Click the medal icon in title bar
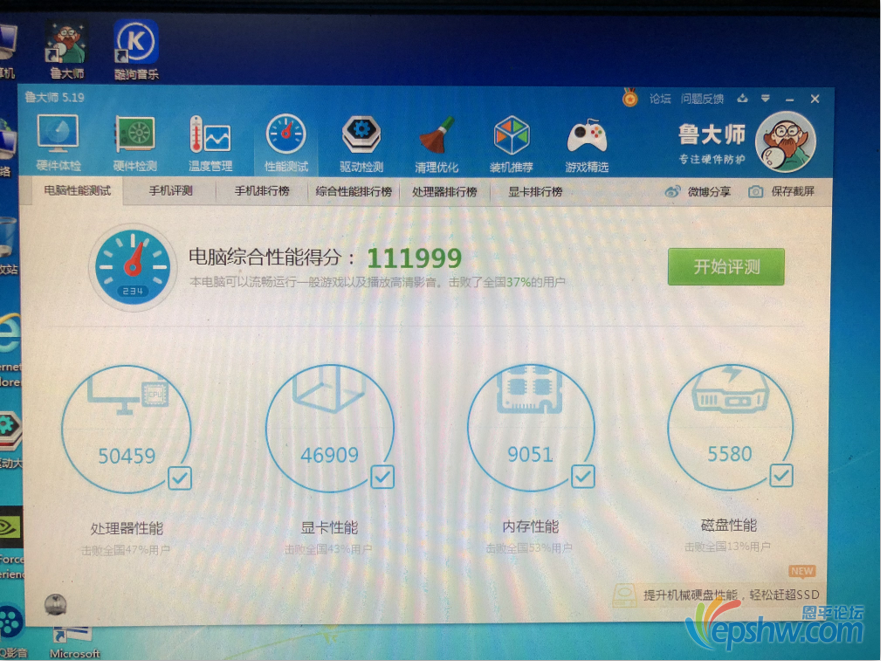The width and height of the screenshot is (881, 661). [630, 97]
